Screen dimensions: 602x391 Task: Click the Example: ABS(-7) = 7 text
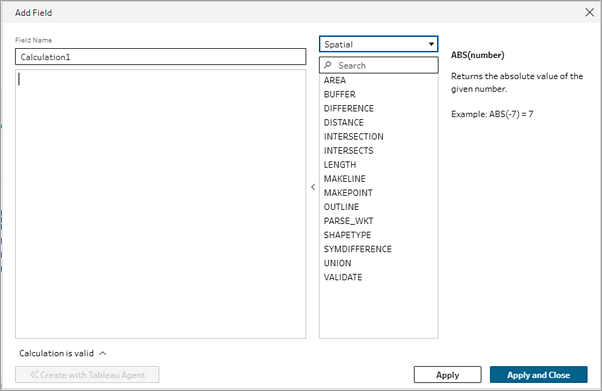492,114
